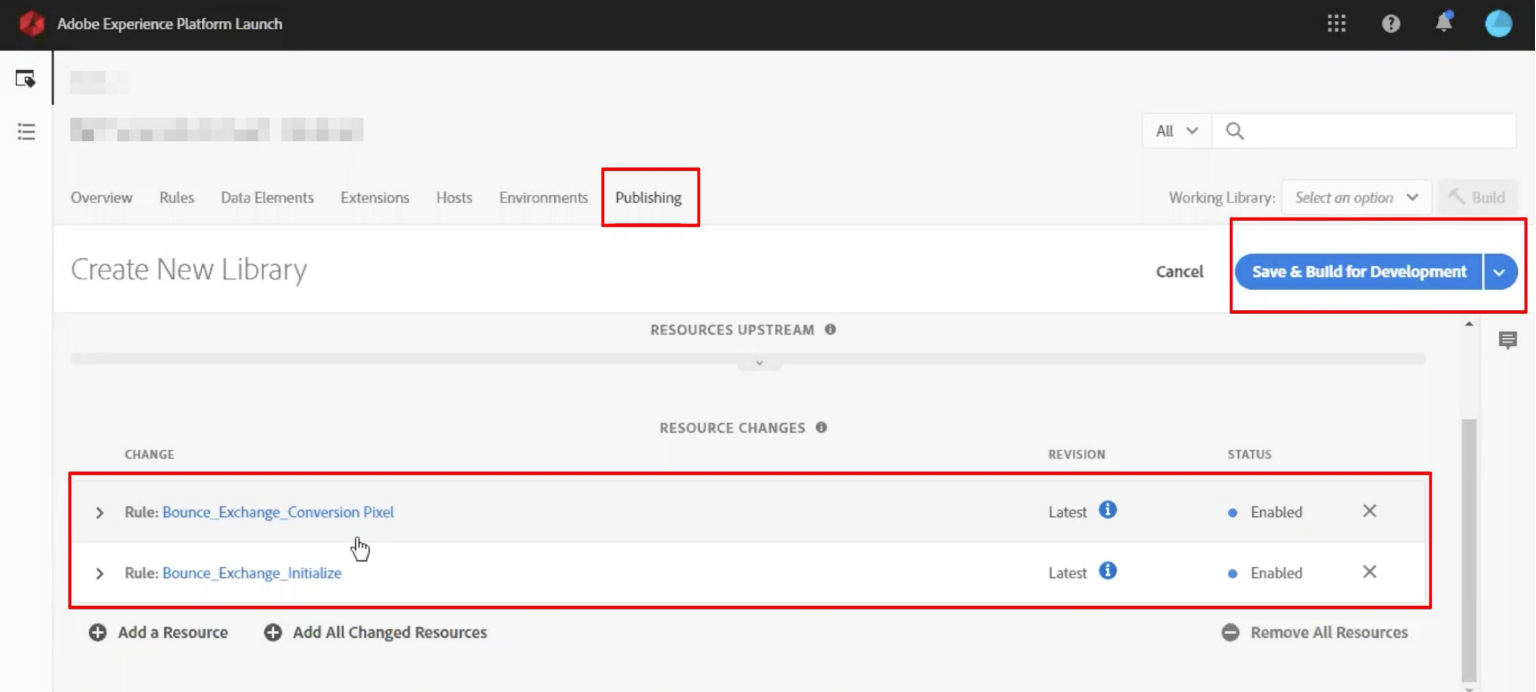Open the app switcher grid icon

1336,24
